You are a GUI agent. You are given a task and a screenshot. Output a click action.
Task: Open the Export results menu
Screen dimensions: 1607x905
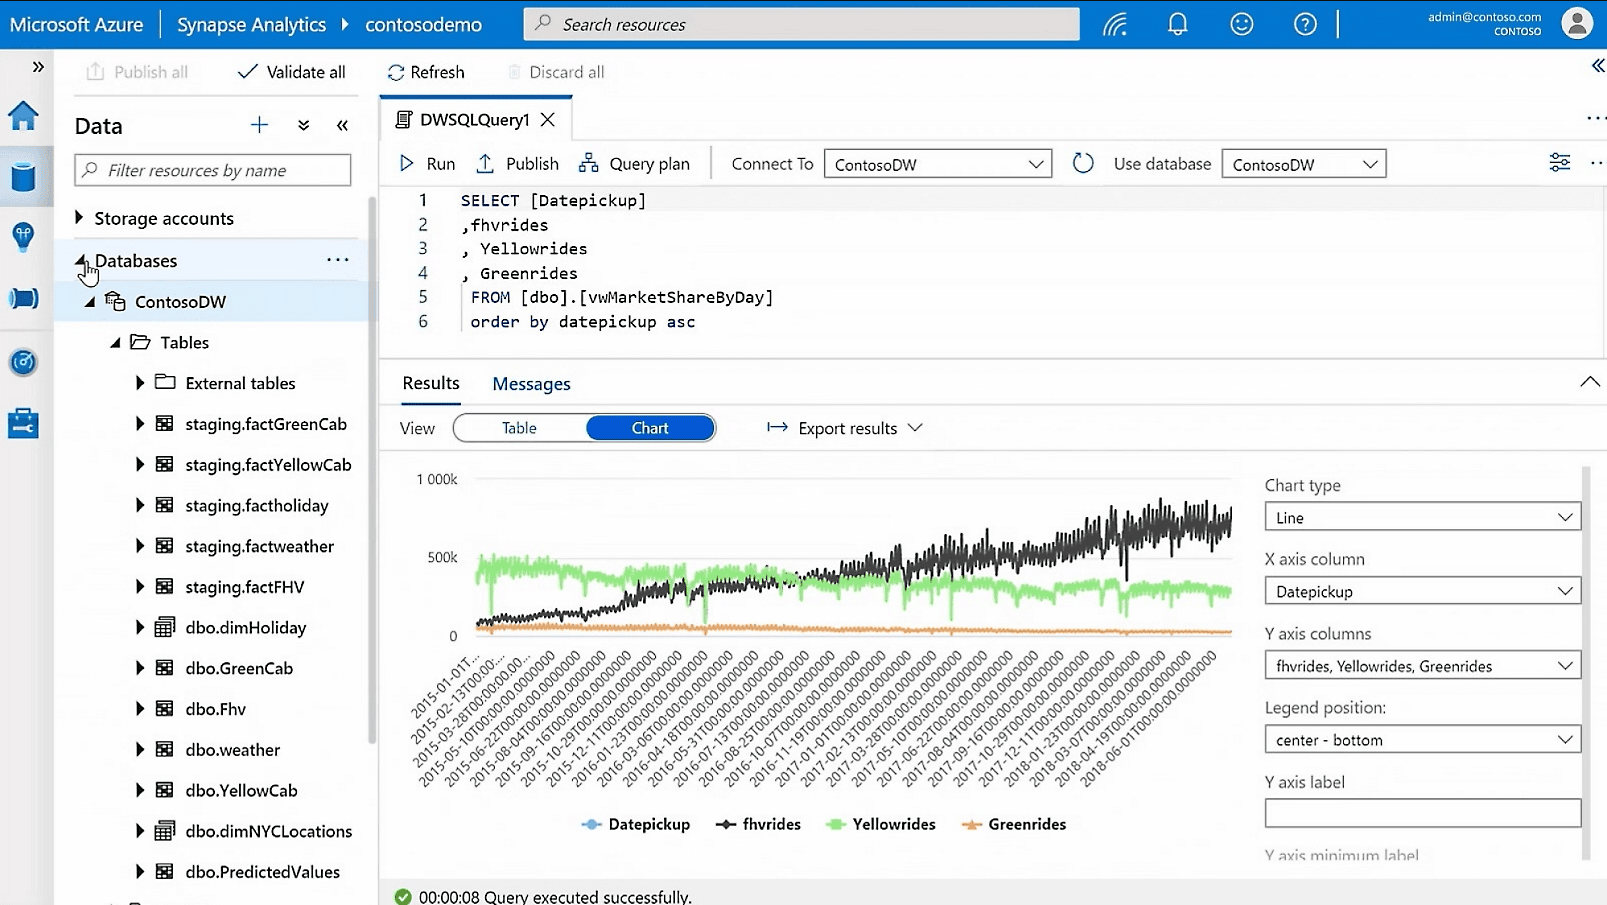click(x=843, y=427)
